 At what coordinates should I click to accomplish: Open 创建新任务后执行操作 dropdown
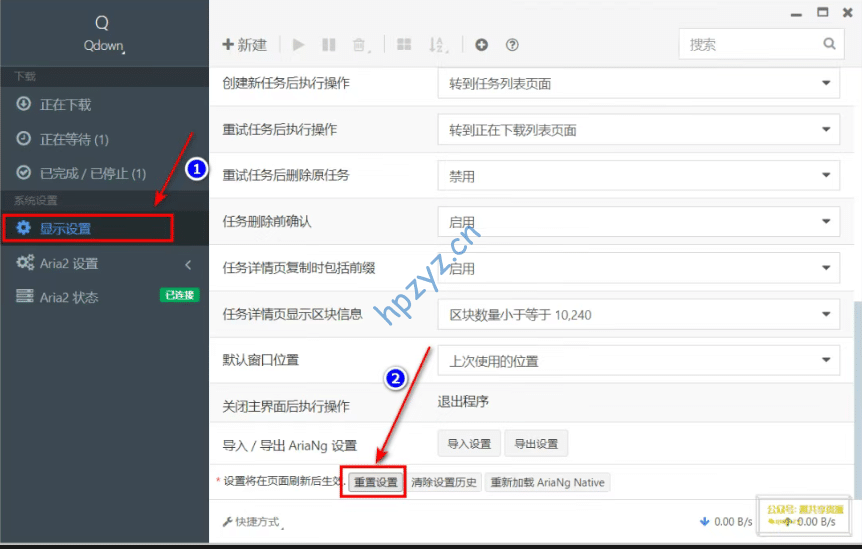[x=638, y=84]
